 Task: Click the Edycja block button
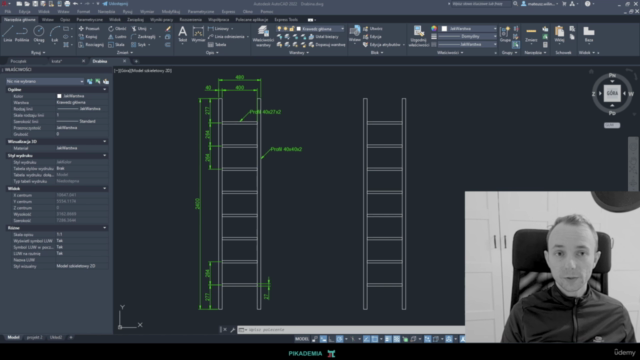coord(372,37)
